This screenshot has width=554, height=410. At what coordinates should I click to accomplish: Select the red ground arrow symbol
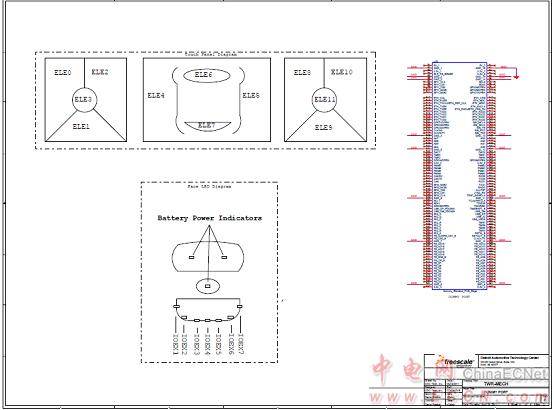(516, 77)
